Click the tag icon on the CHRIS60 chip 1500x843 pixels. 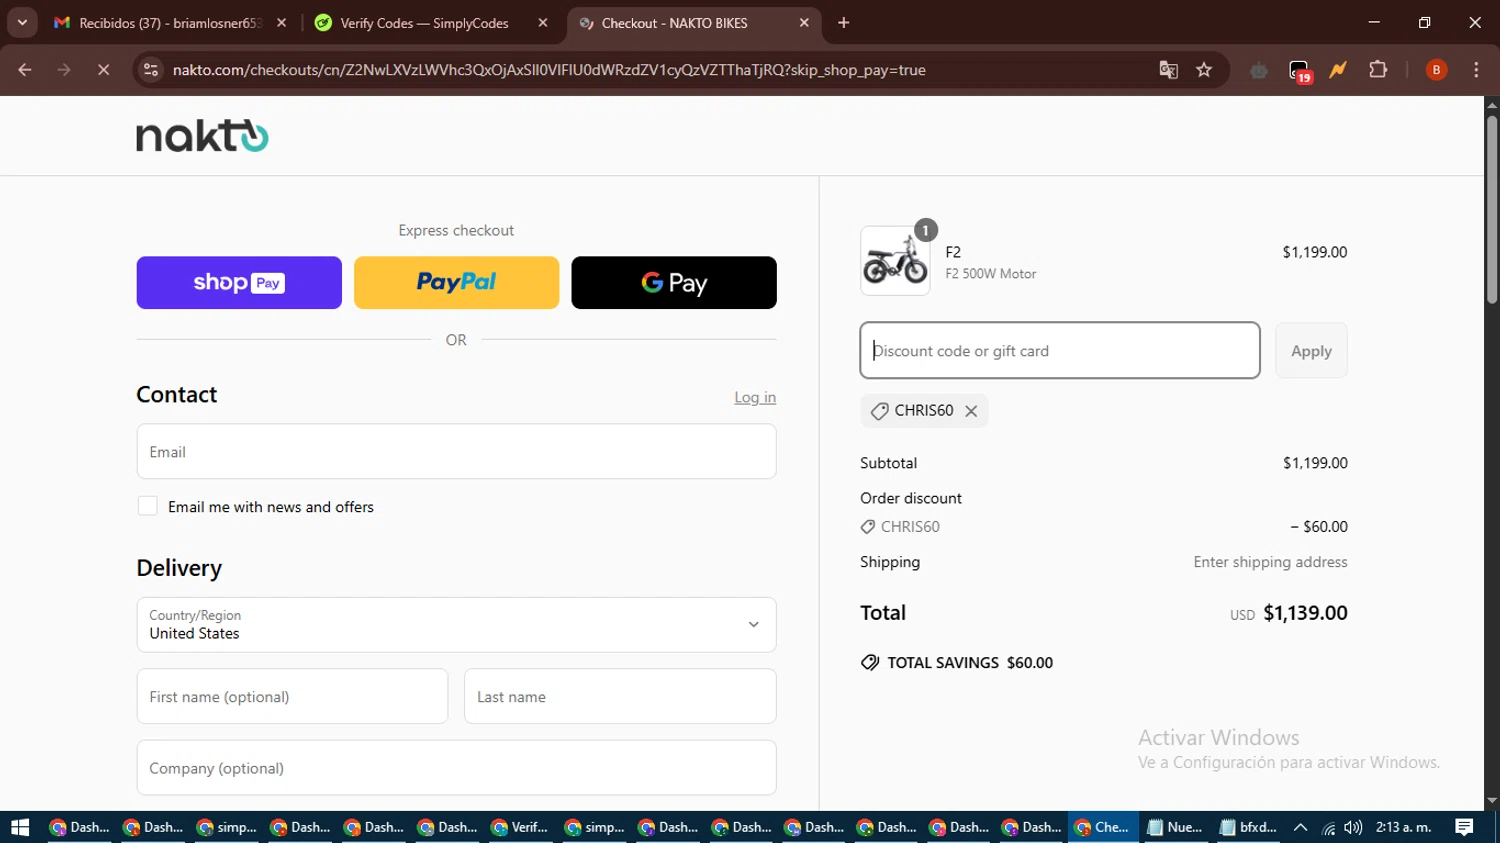tap(879, 411)
